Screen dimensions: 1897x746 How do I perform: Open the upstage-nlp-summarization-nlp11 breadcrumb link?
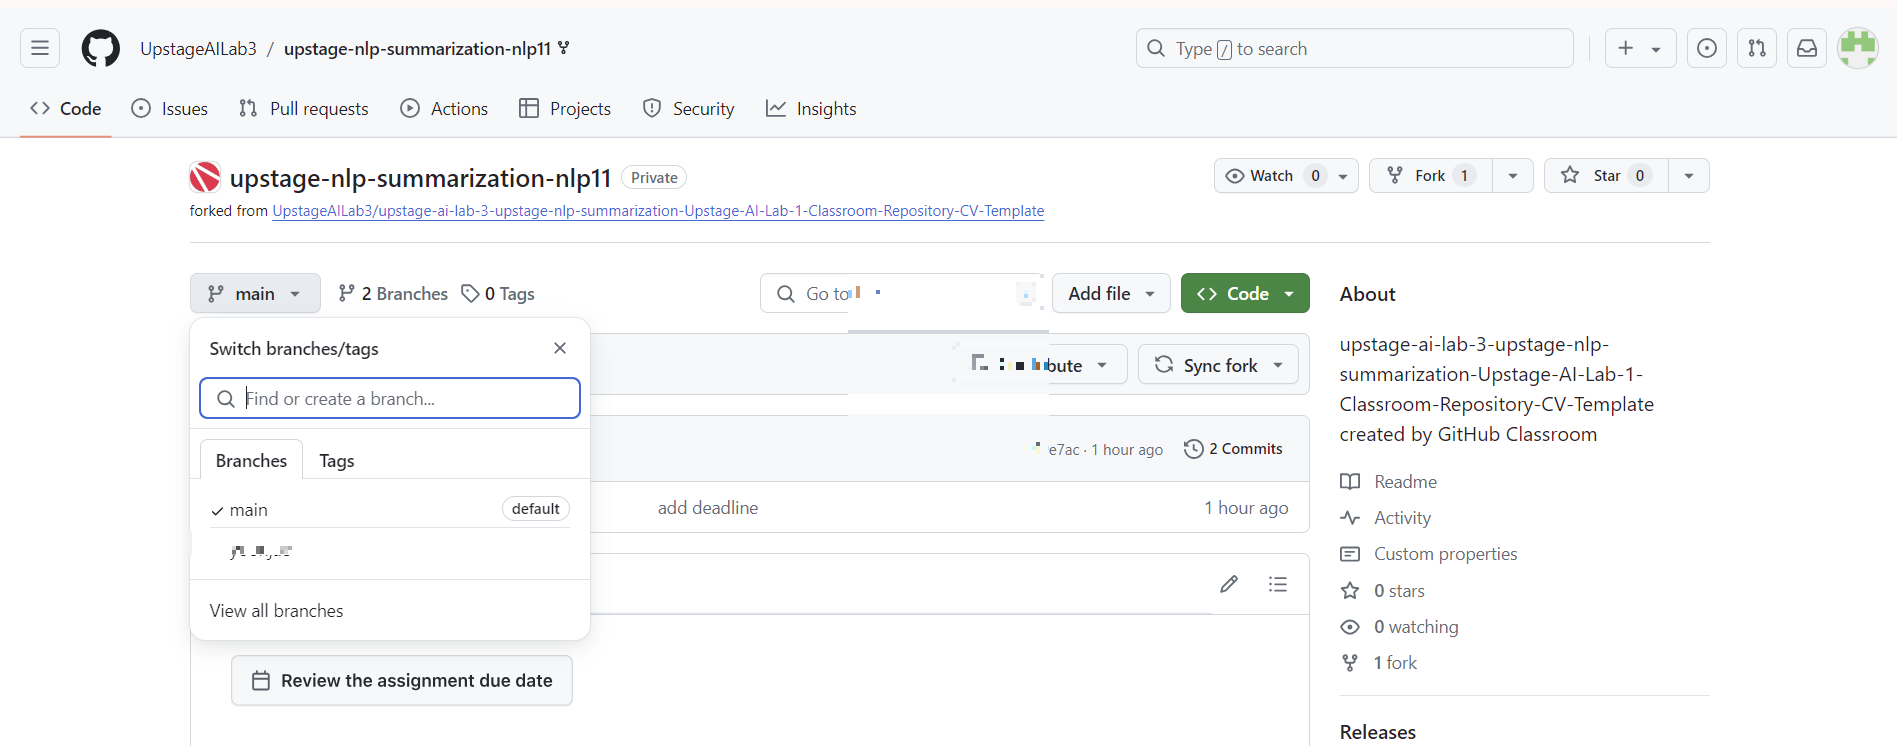point(417,49)
